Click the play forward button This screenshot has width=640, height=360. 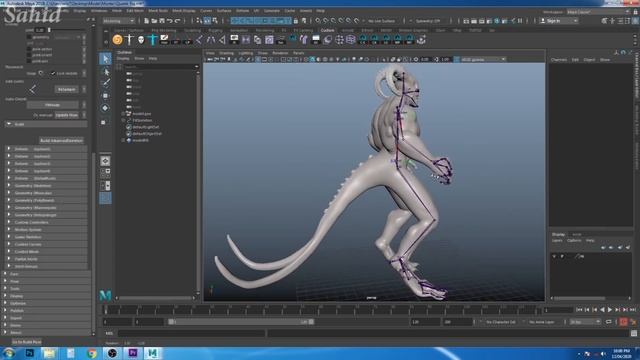tap(610, 310)
